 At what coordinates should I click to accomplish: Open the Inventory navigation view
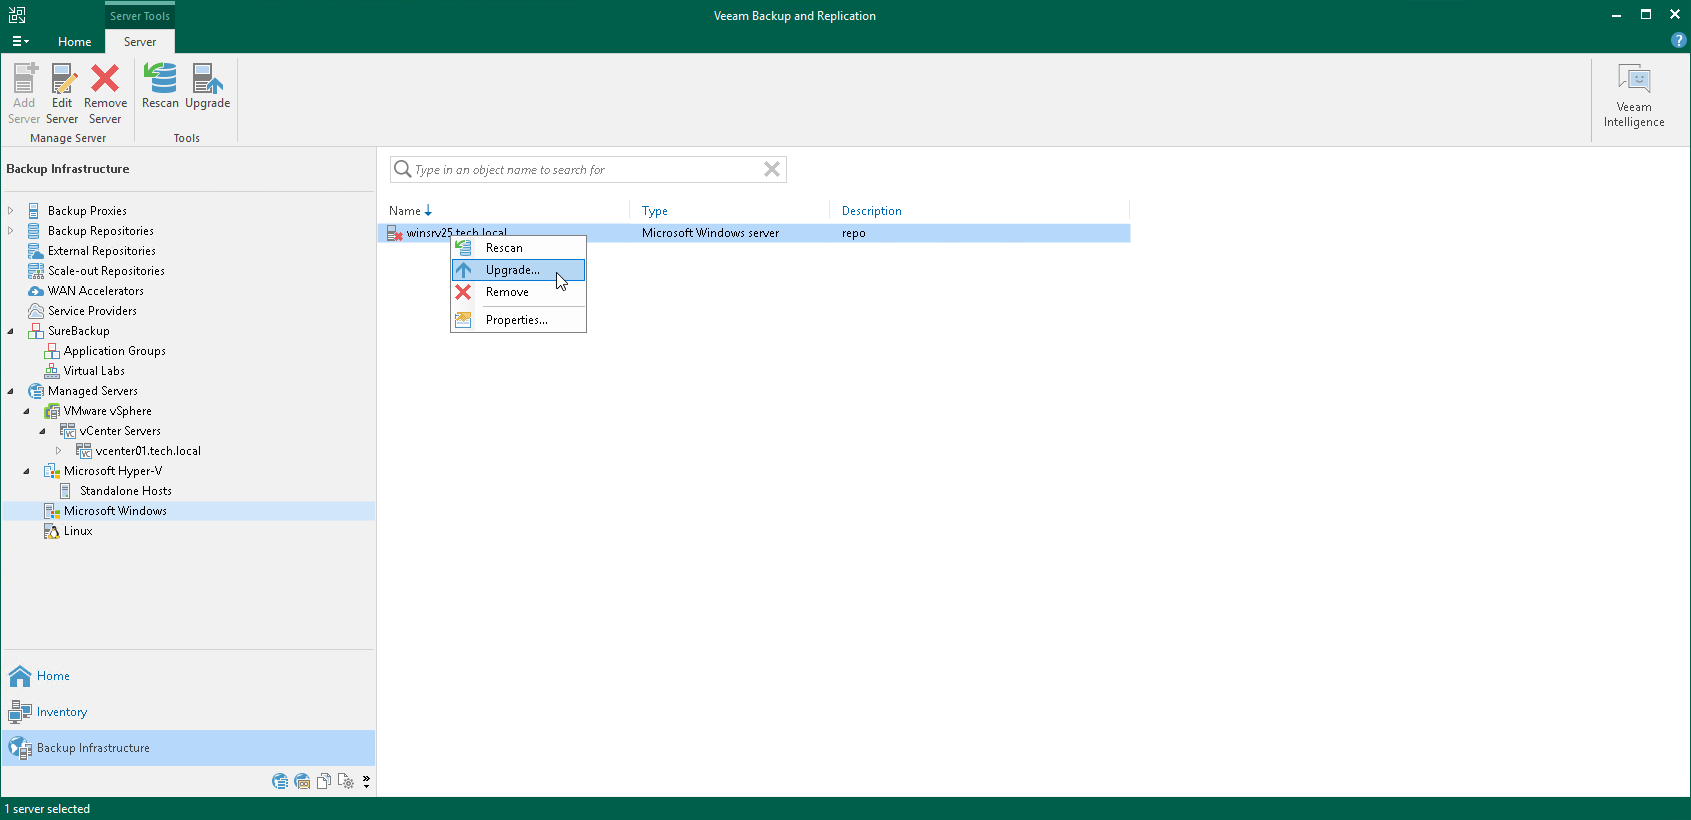tap(188, 712)
